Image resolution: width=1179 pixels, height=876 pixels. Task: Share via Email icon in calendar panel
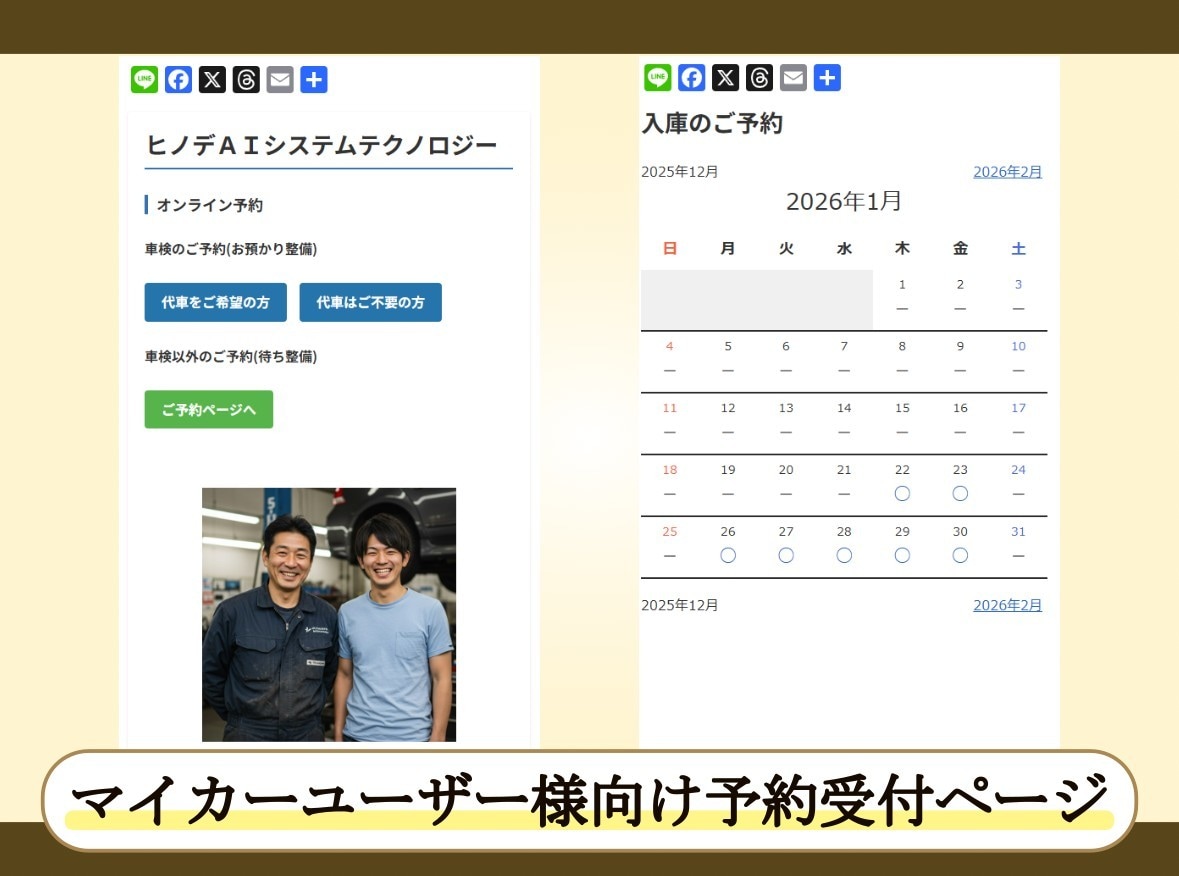(793, 77)
